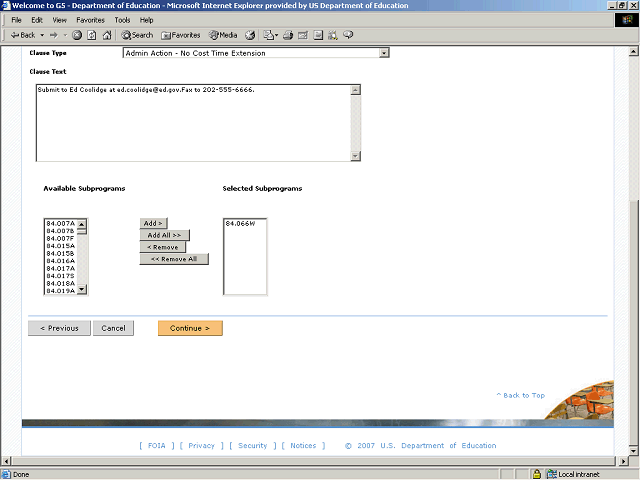The height and width of the screenshot is (480, 640).
Task: Select subprogram 84.017A in Available list
Action: tap(60, 269)
